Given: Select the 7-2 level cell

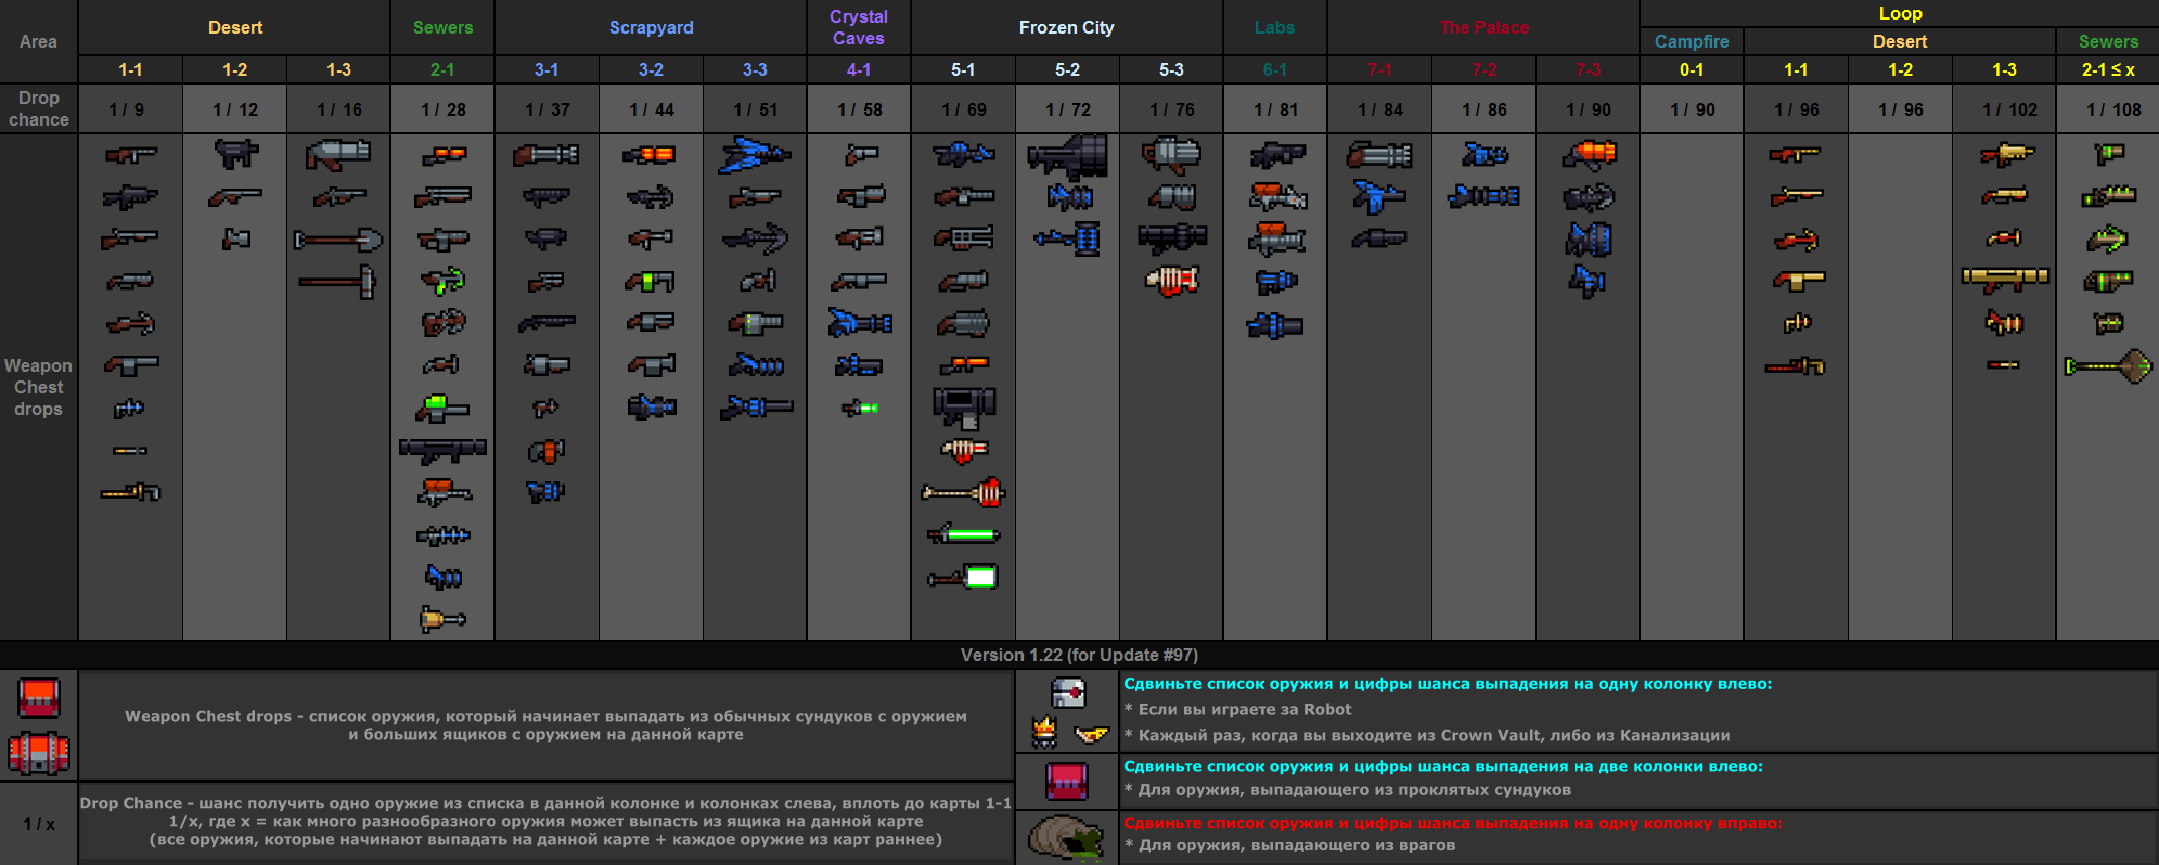Looking at the screenshot, I should [x=1484, y=70].
